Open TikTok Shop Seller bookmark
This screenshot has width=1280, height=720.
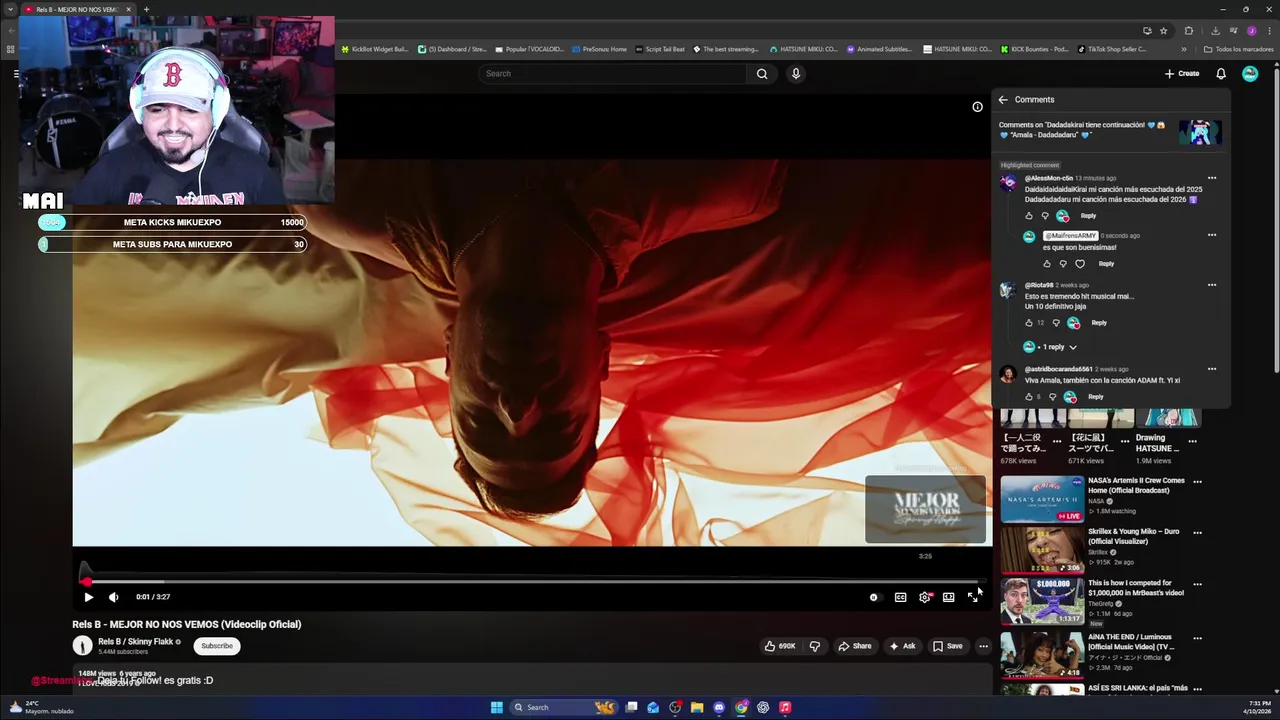coord(1112,49)
